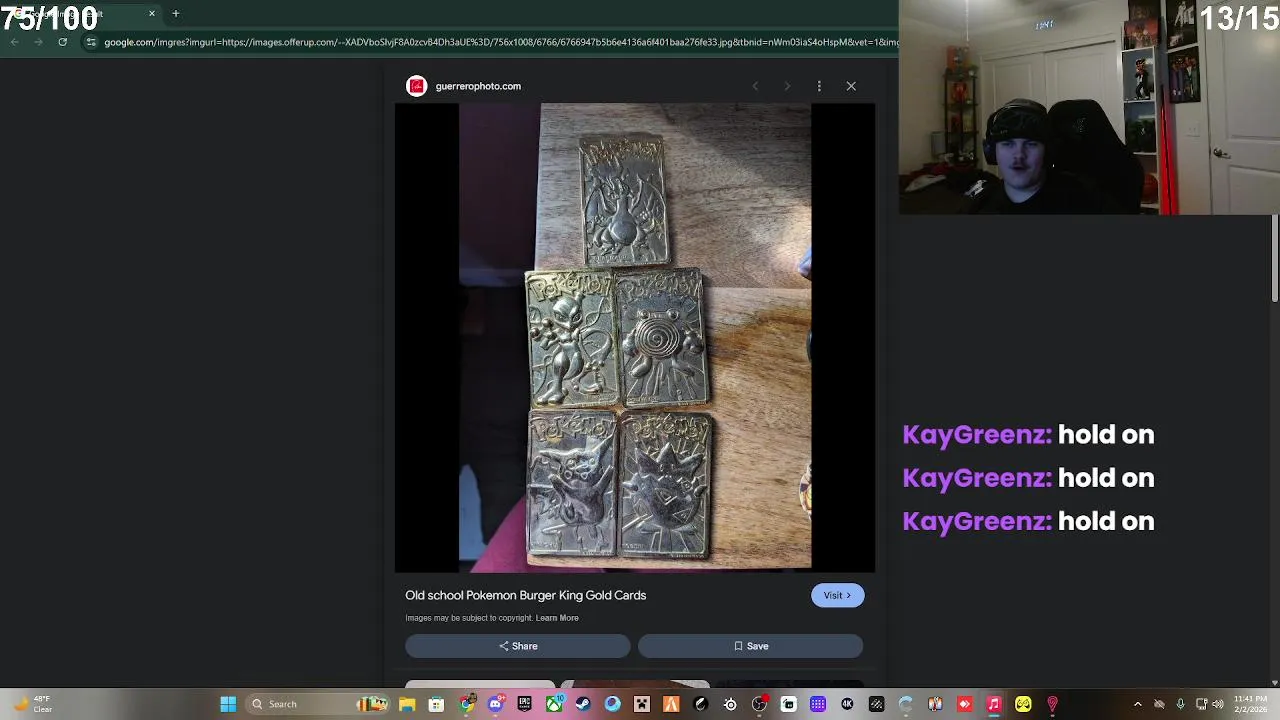This screenshot has height=720, width=1280.
Task: Open Microsoft Store from taskbar
Action: tap(436, 704)
